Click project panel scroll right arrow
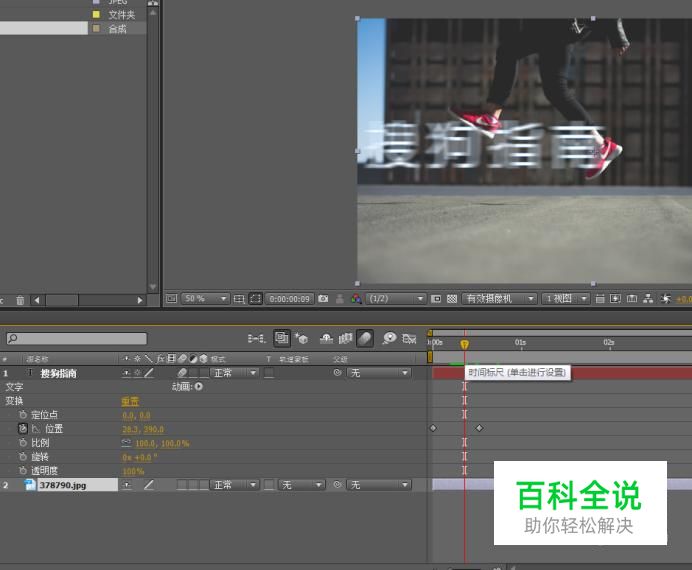The height and width of the screenshot is (570, 692). [x=140, y=300]
